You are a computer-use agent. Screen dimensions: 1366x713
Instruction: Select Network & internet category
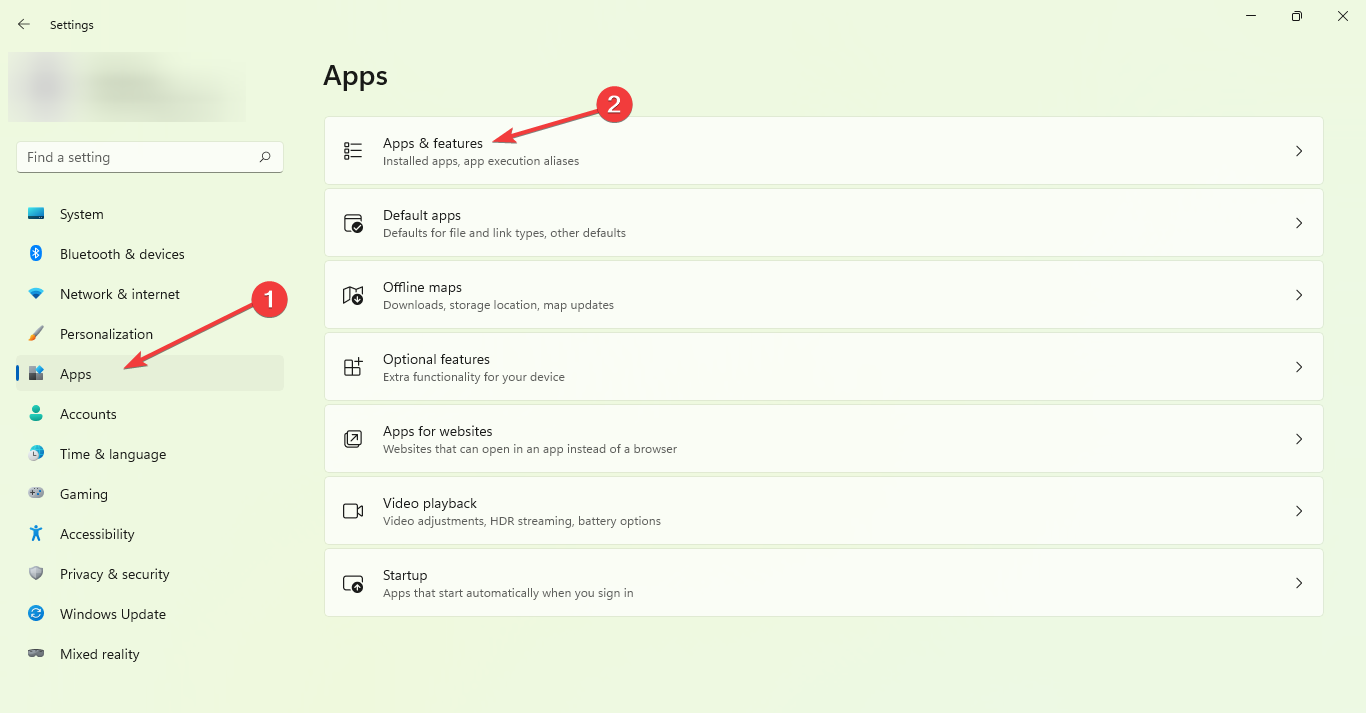pos(150,294)
